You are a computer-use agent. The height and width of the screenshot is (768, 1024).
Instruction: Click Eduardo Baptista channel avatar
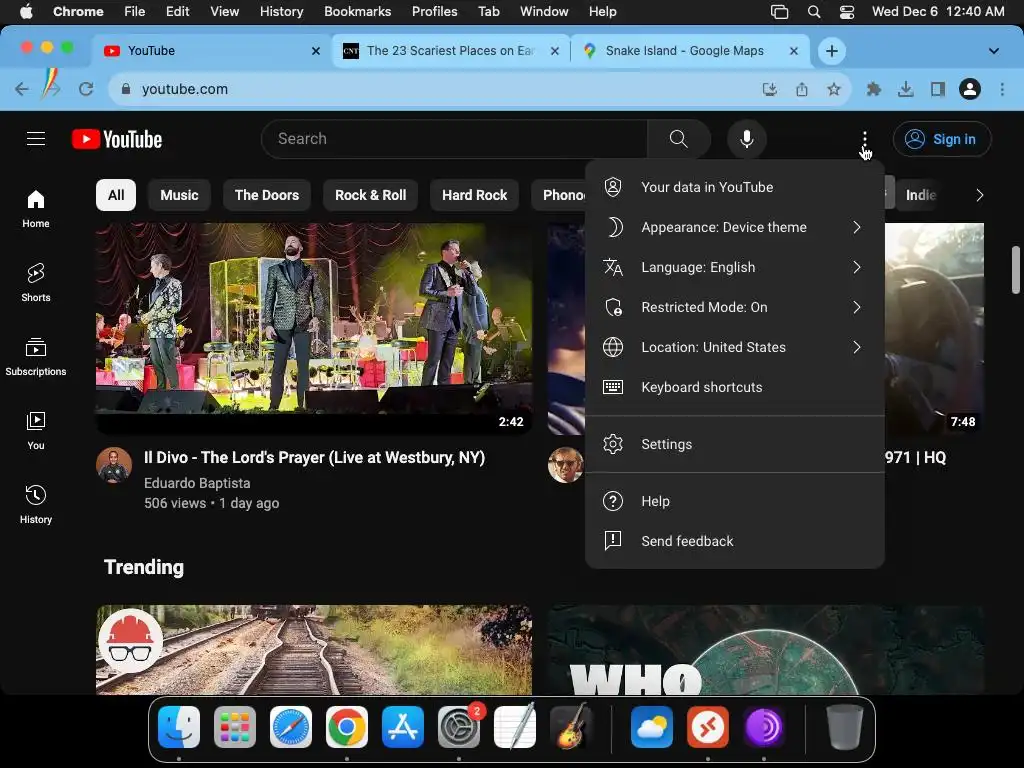coord(114,465)
